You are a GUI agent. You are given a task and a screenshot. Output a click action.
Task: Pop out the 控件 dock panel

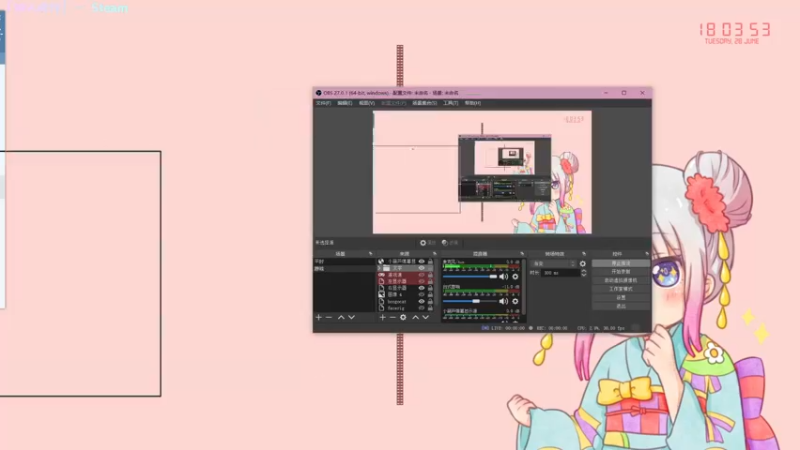tap(647, 254)
